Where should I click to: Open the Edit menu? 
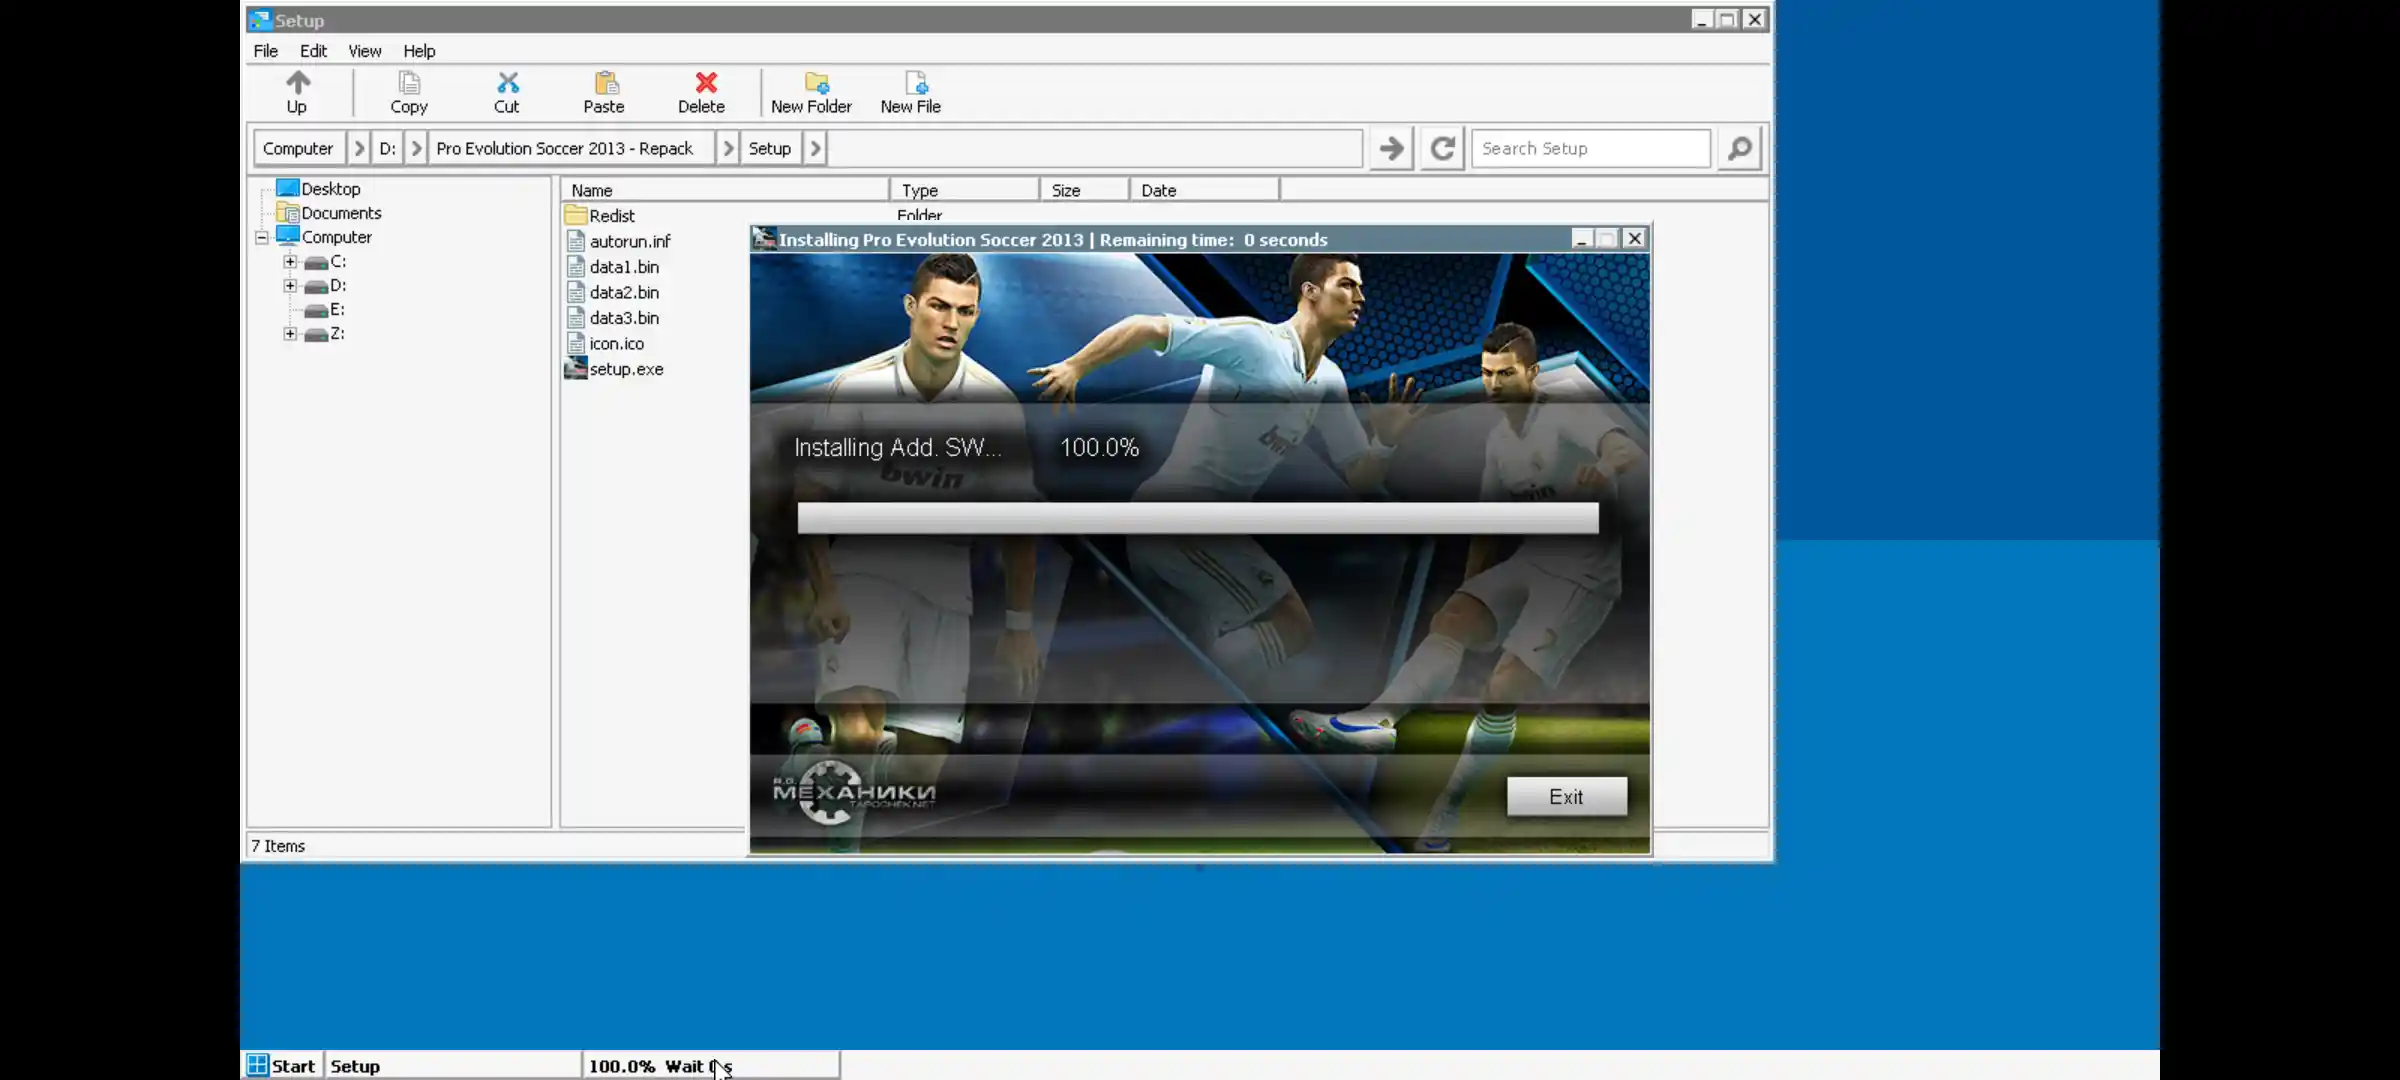pyautogui.click(x=313, y=51)
